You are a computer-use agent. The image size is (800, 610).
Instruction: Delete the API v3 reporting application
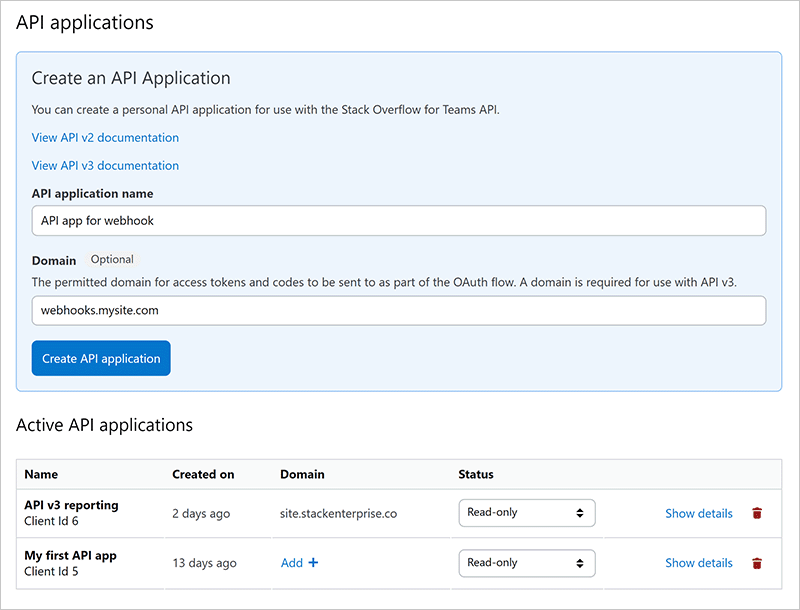click(757, 513)
